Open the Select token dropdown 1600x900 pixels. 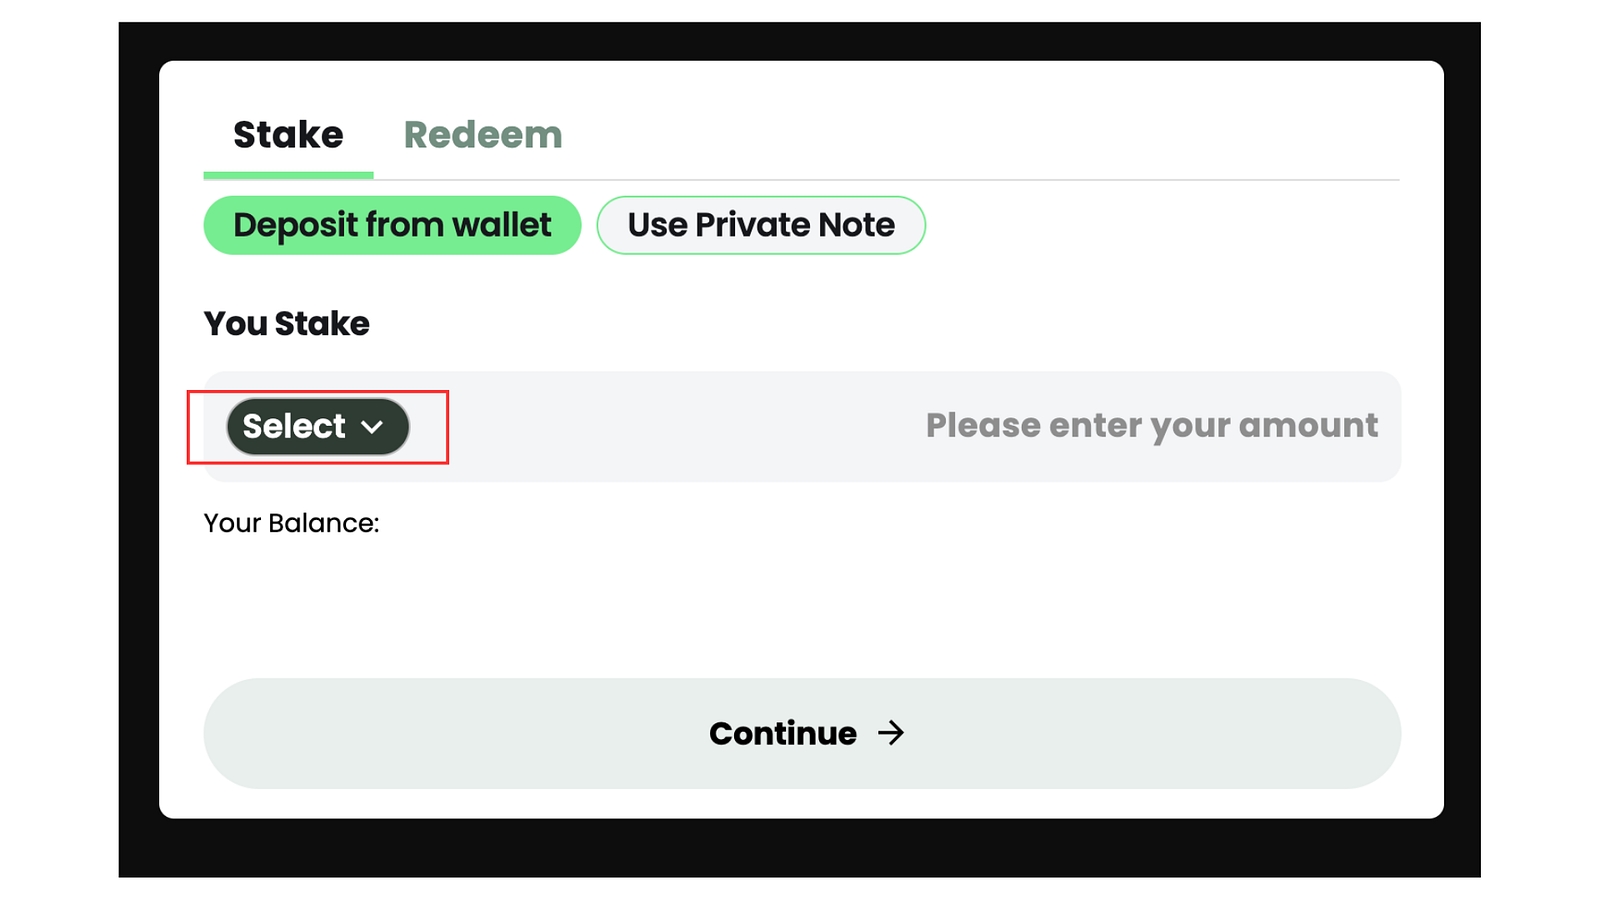(317, 427)
